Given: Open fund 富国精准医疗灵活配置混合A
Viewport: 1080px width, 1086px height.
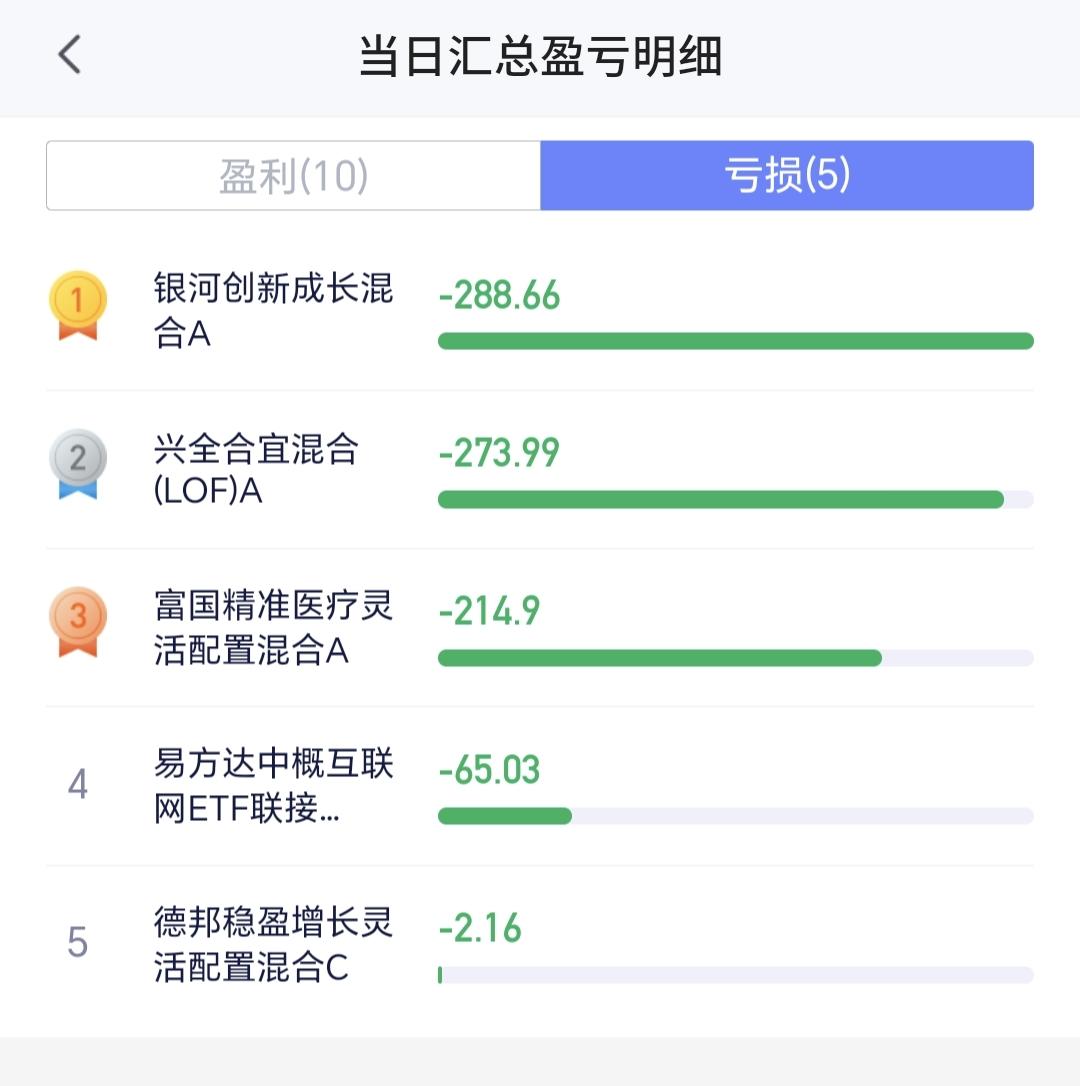Looking at the screenshot, I should pos(273,627).
